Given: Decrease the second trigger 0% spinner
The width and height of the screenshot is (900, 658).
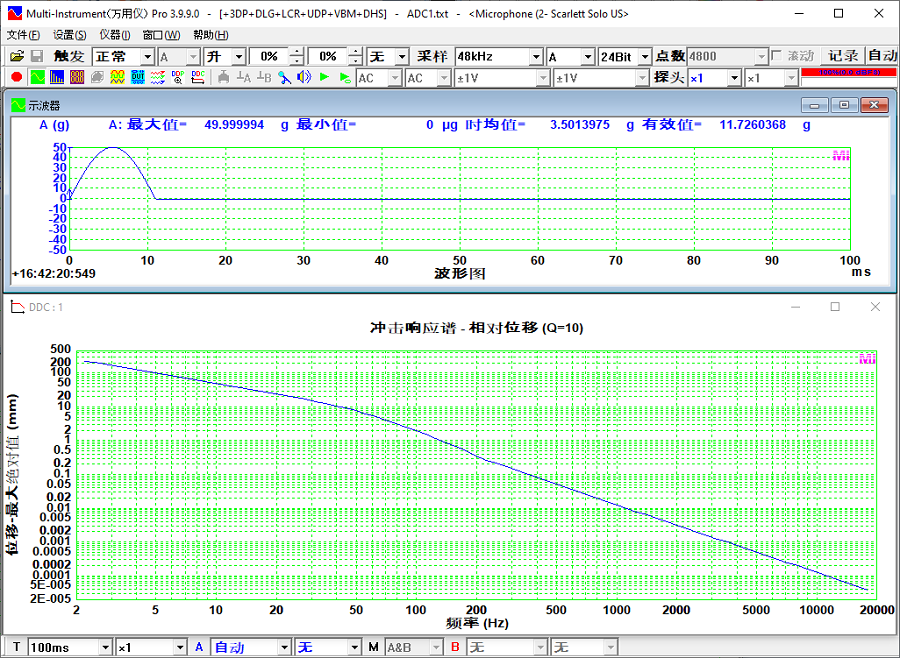Looking at the screenshot, I should [x=355, y=60].
